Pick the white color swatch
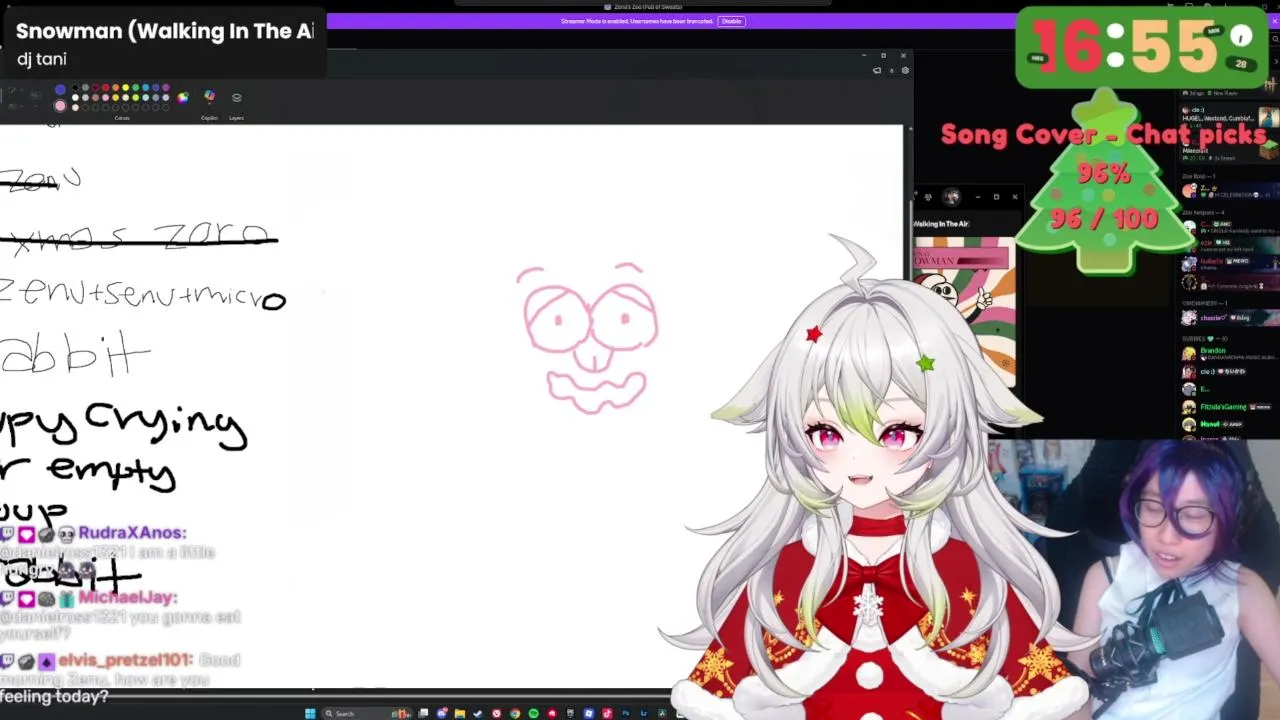Screen dimensions: 1280x720 75,98
